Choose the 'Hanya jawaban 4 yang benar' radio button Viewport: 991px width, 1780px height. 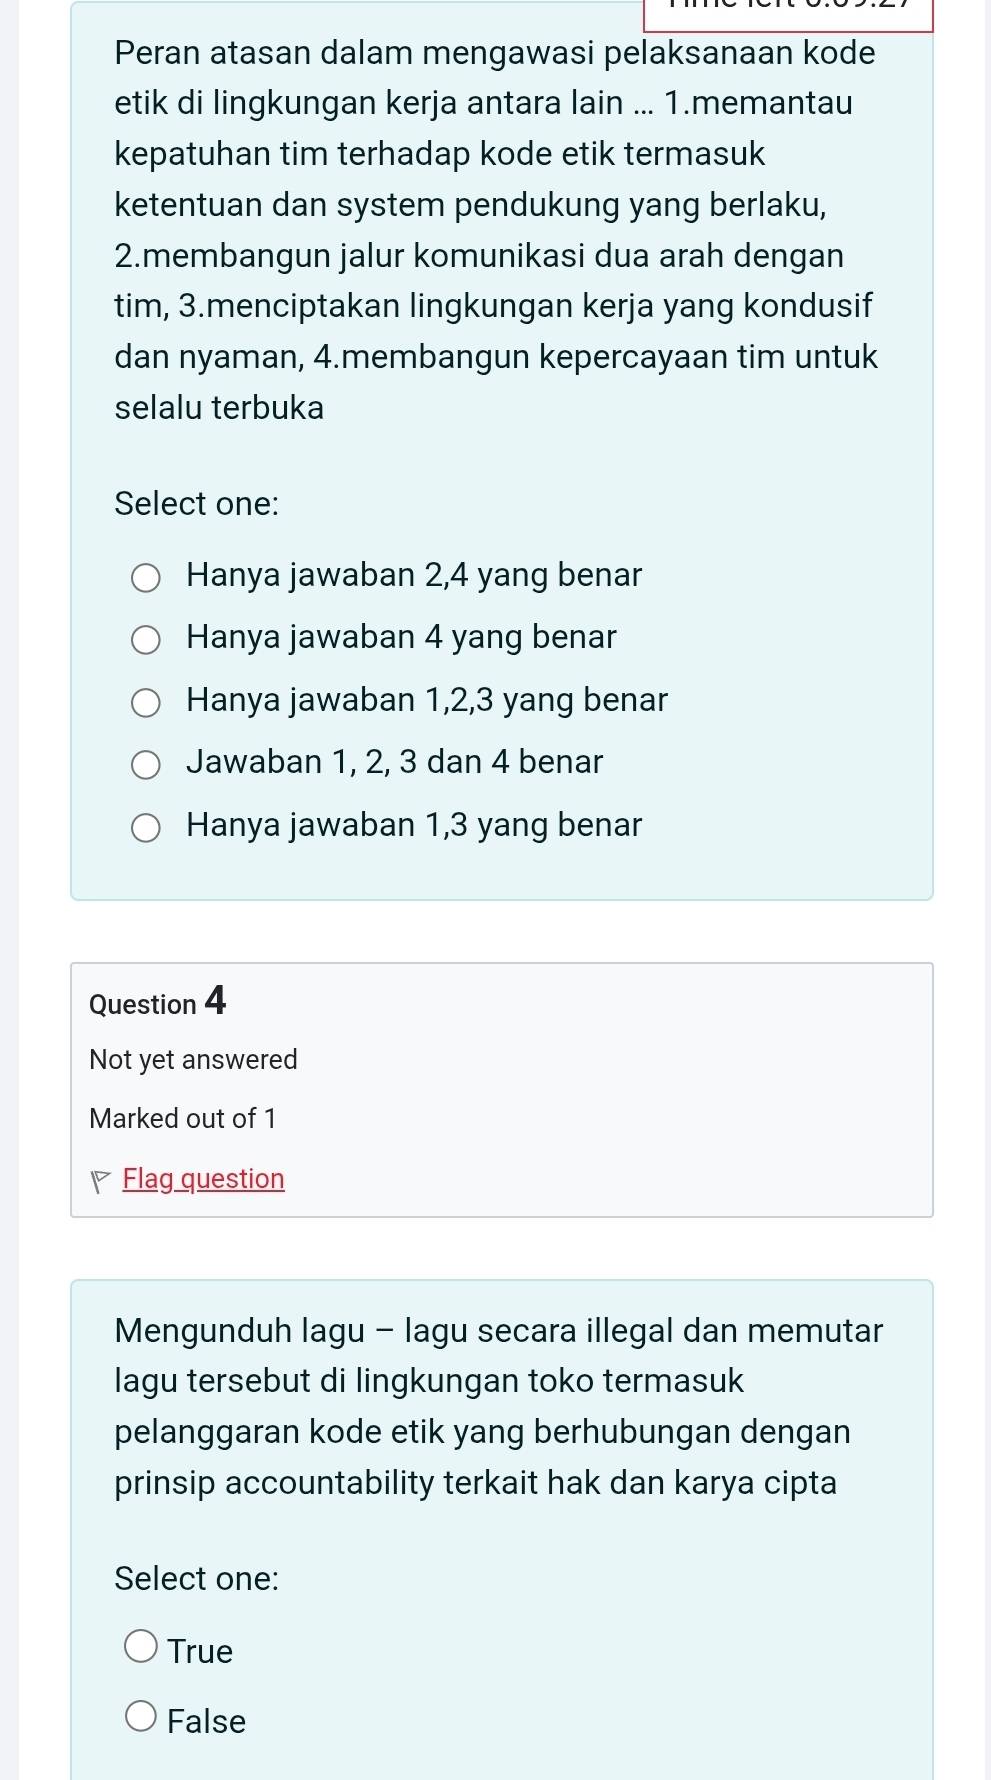pos(146,639)
